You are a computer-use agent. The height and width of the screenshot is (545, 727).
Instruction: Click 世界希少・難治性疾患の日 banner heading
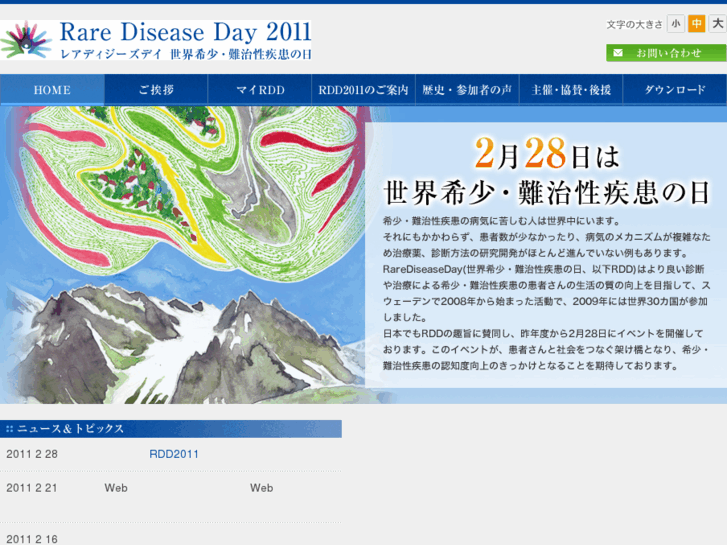pyautogui.click(x=547, y=192)
